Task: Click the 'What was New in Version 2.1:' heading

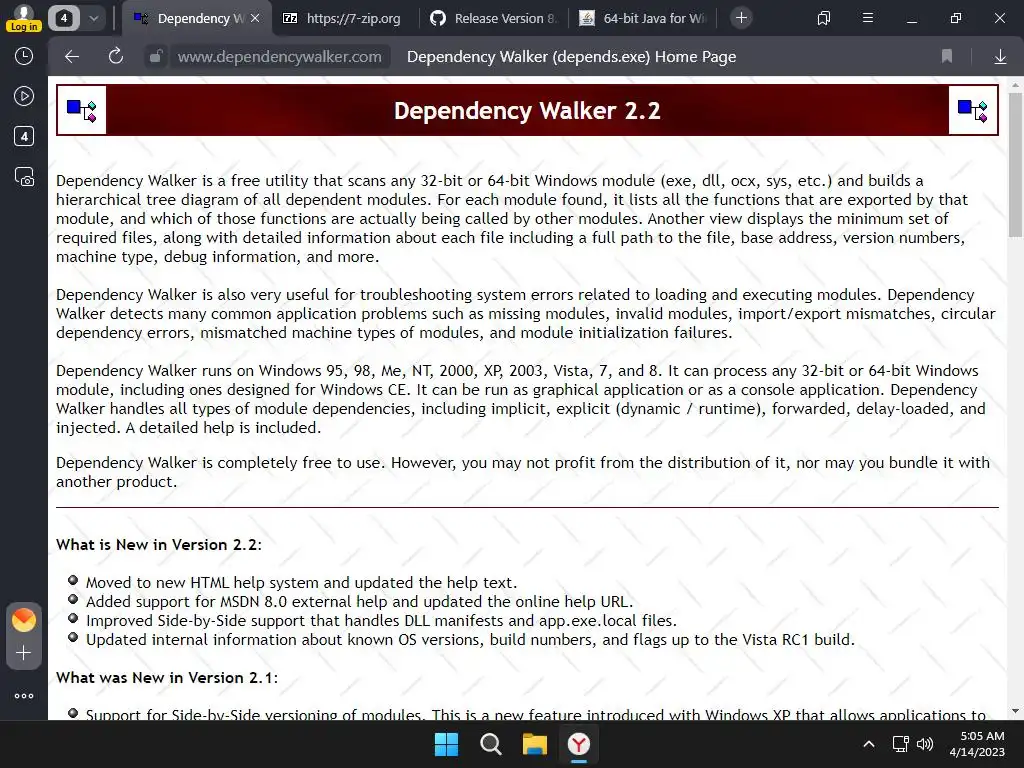Action: [x=167, y=678]
